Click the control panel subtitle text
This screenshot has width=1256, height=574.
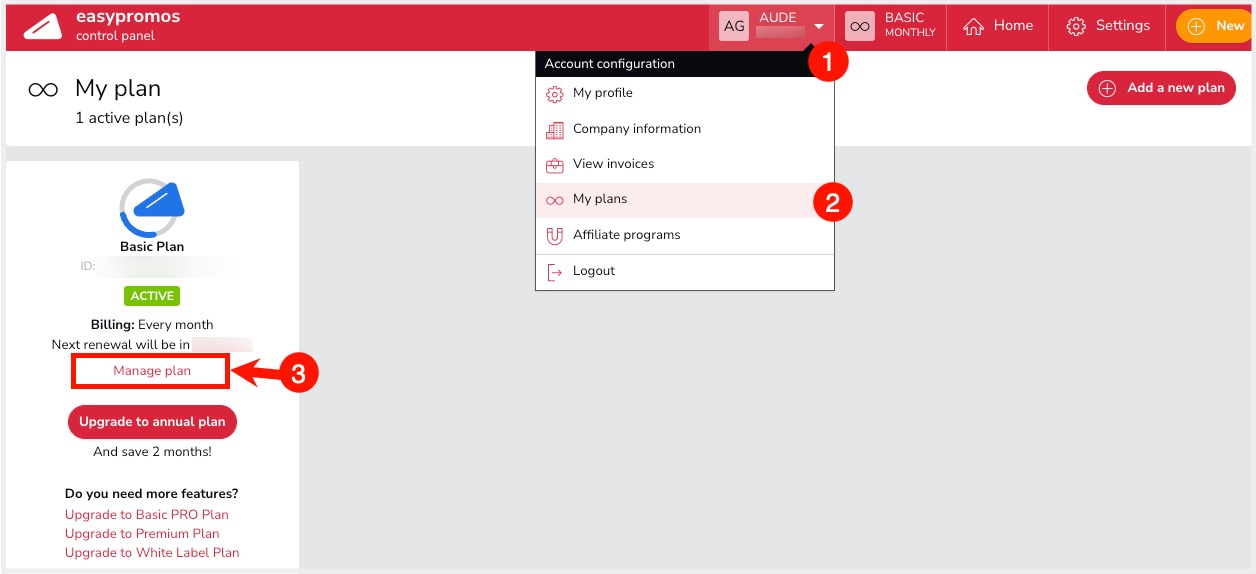pos(116,37)
